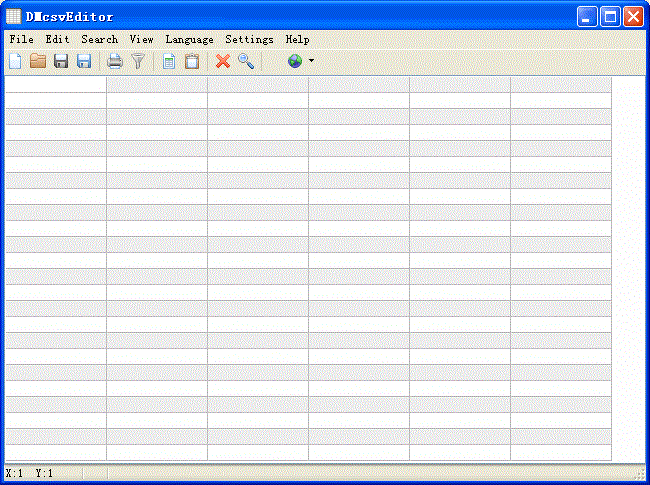Close the DMcsvEditor window
This screenshot has width=650, height=485.
click(x=633, y=17)
